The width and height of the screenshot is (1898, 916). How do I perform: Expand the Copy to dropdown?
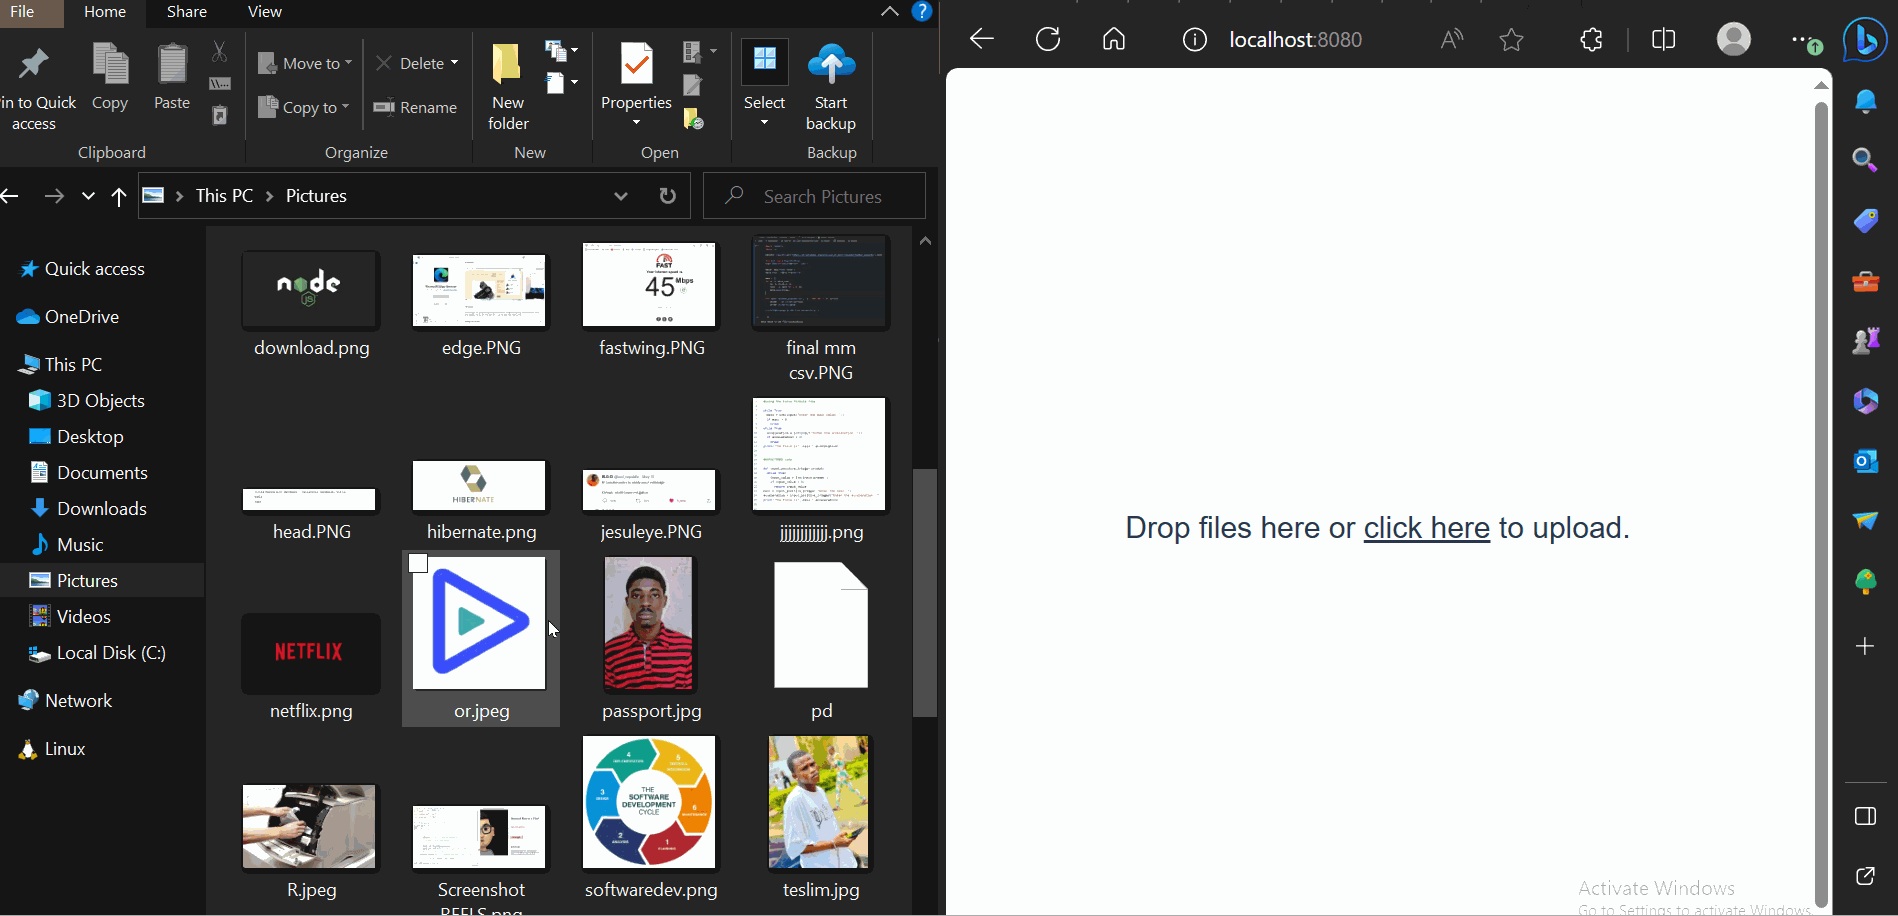coord(345,107)
